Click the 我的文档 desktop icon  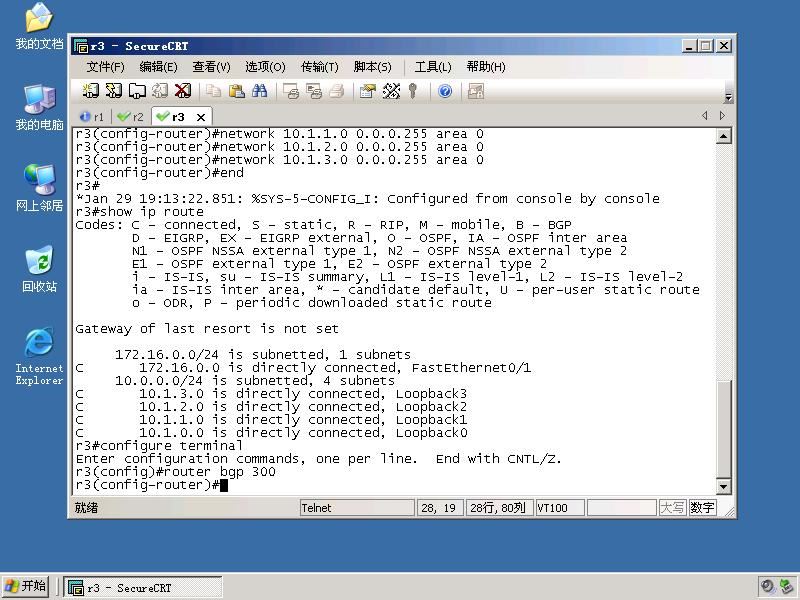tap(39, 26)
